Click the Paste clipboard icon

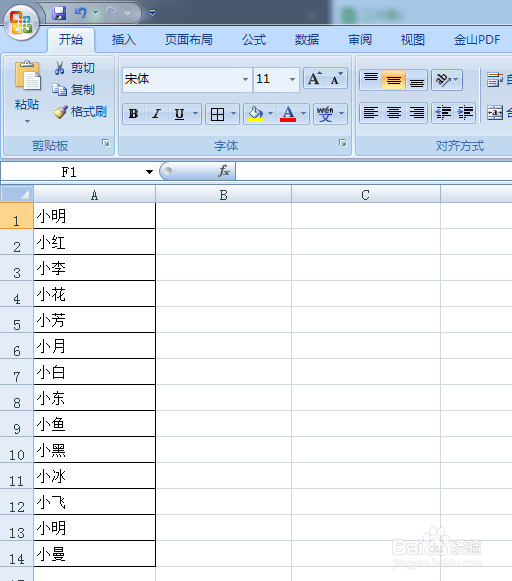[27, 76]
